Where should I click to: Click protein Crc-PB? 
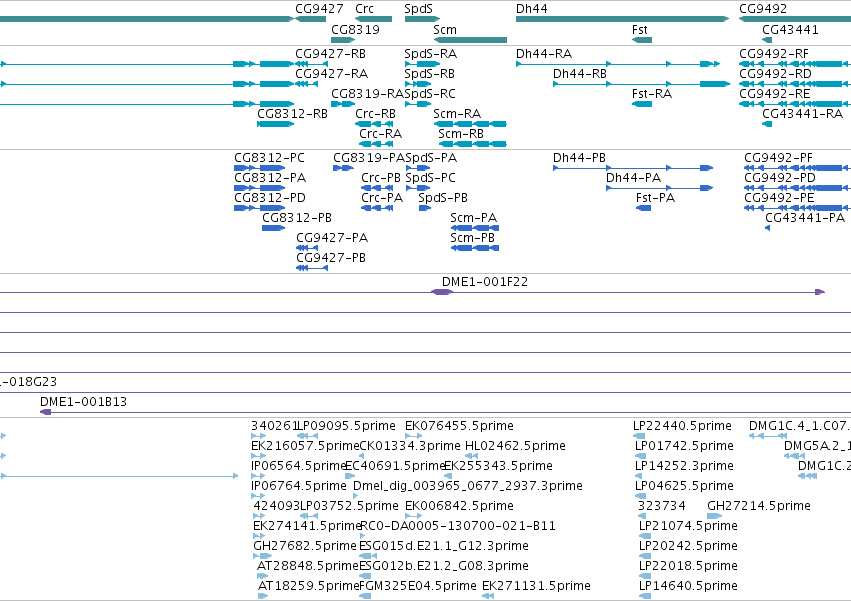click(377, 188)
